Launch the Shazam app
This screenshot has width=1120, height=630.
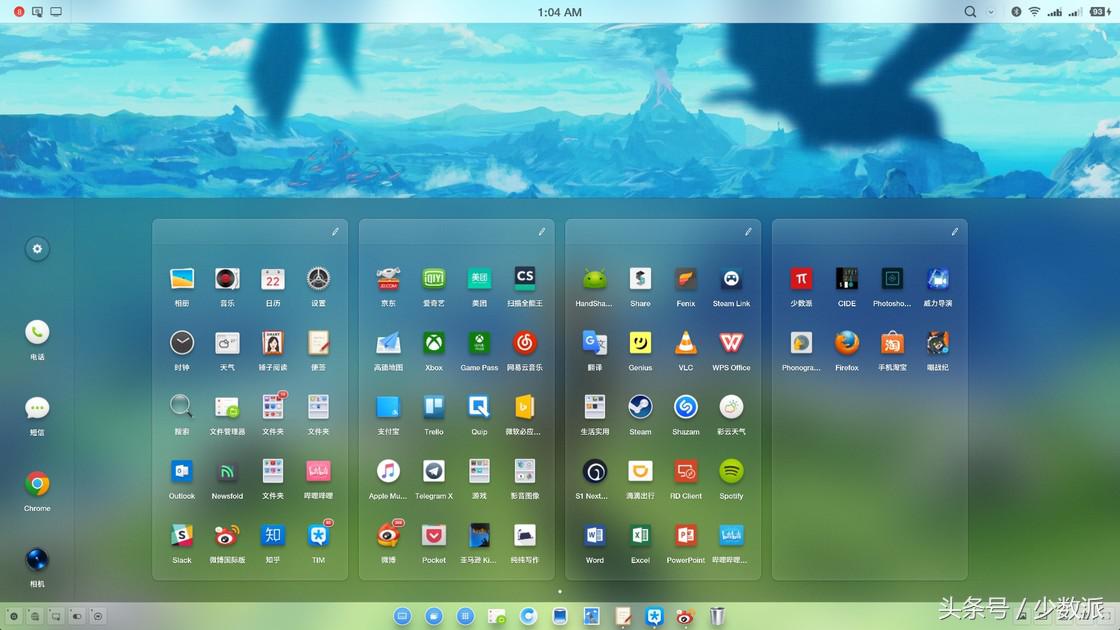(685, 407)
